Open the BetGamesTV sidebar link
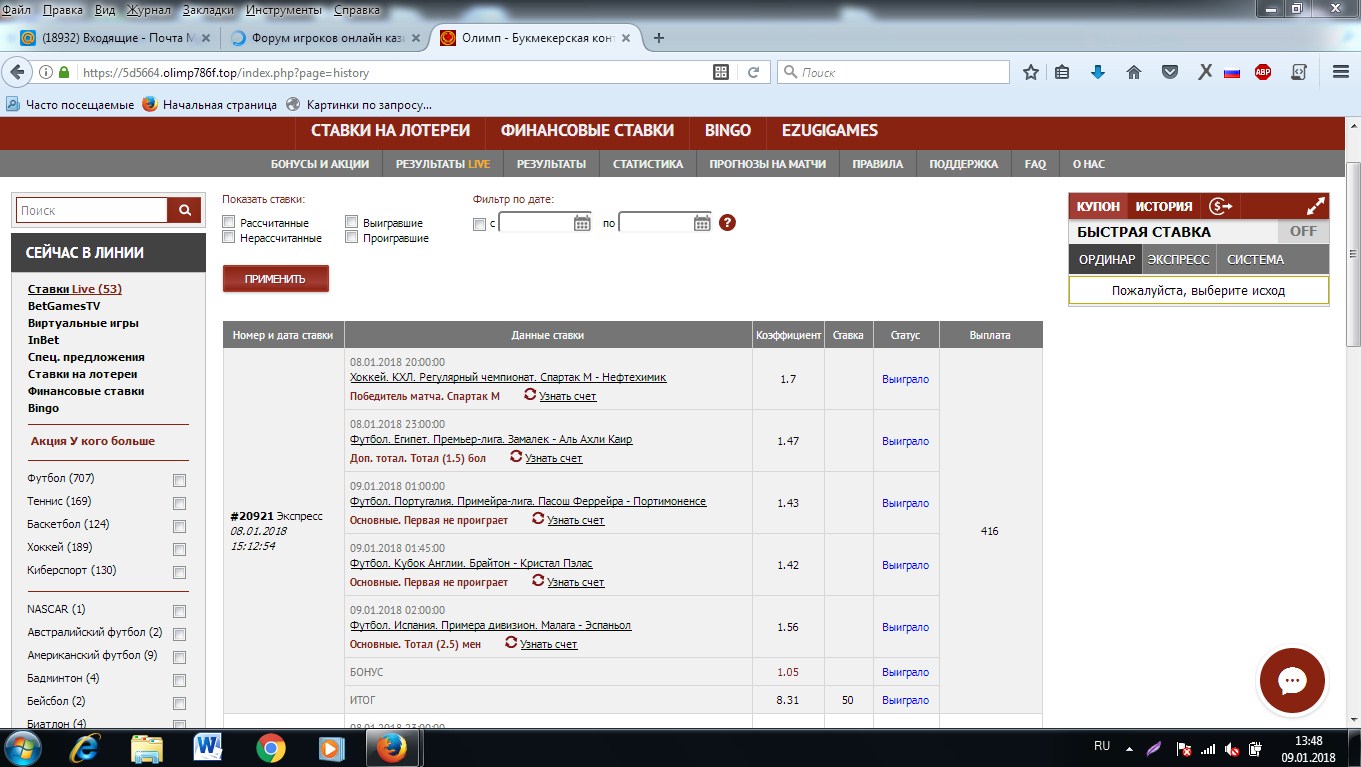Screen dimensions: 1361x767 [x=64, y=306]
